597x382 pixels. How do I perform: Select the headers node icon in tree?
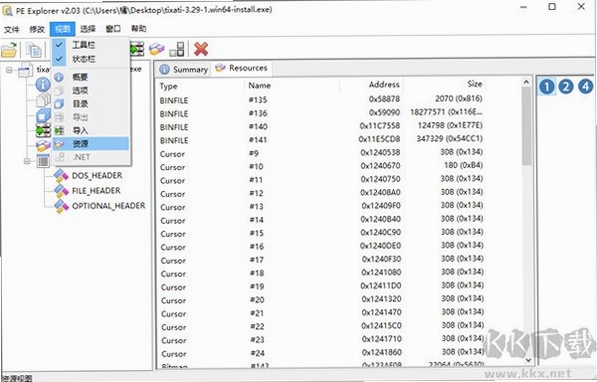click(43, 161)
